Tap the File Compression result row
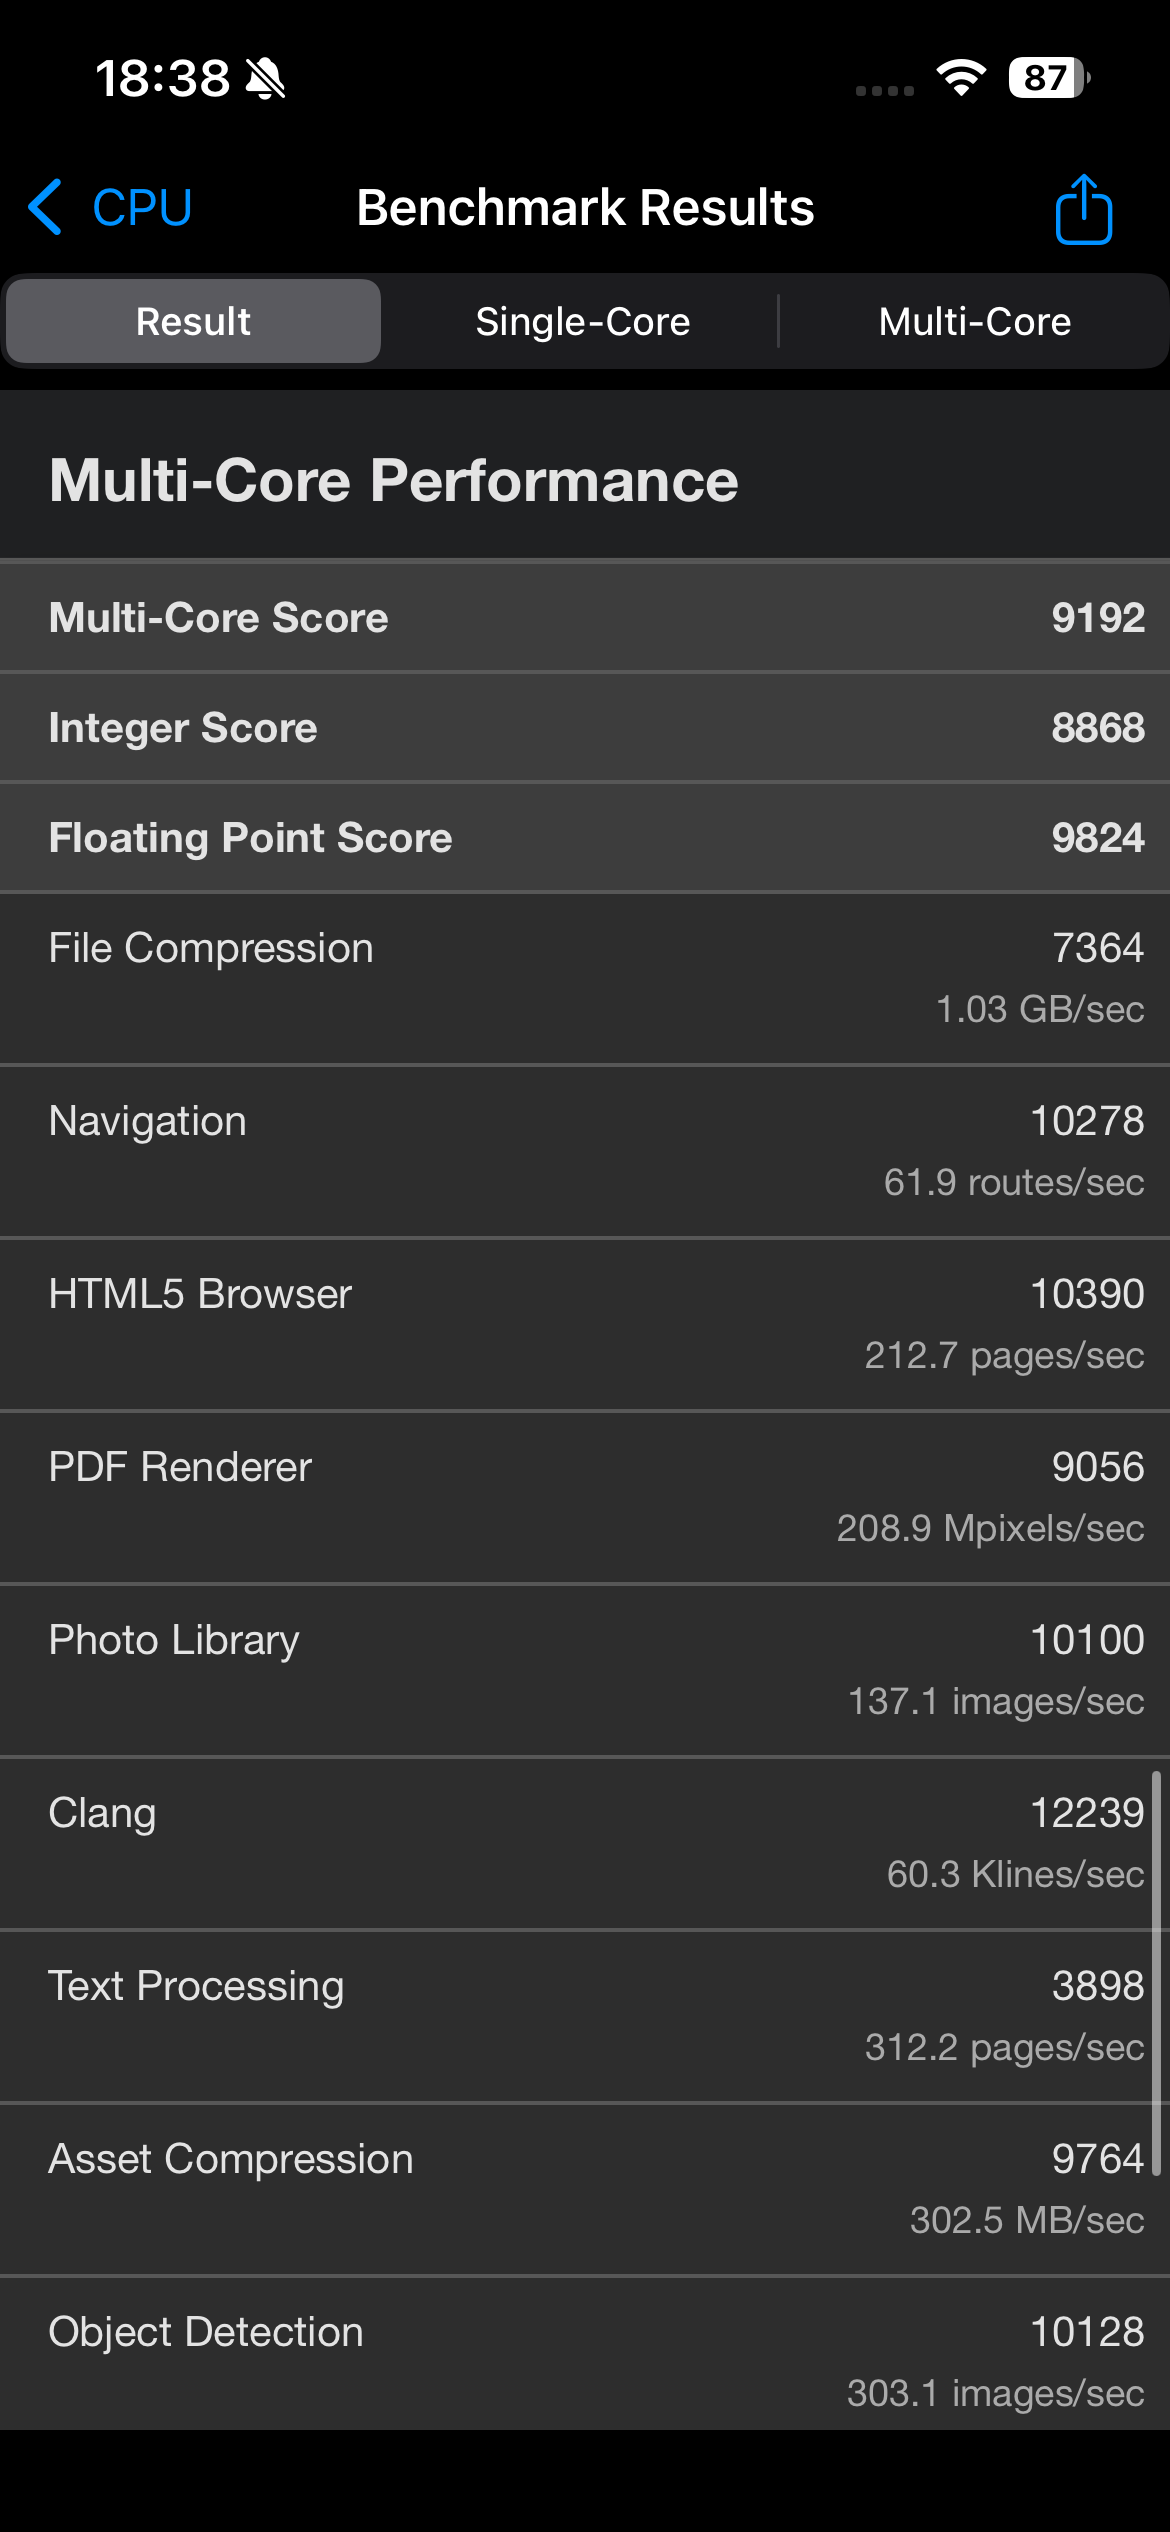The image size is (1170, 2532). pos(585,977)
